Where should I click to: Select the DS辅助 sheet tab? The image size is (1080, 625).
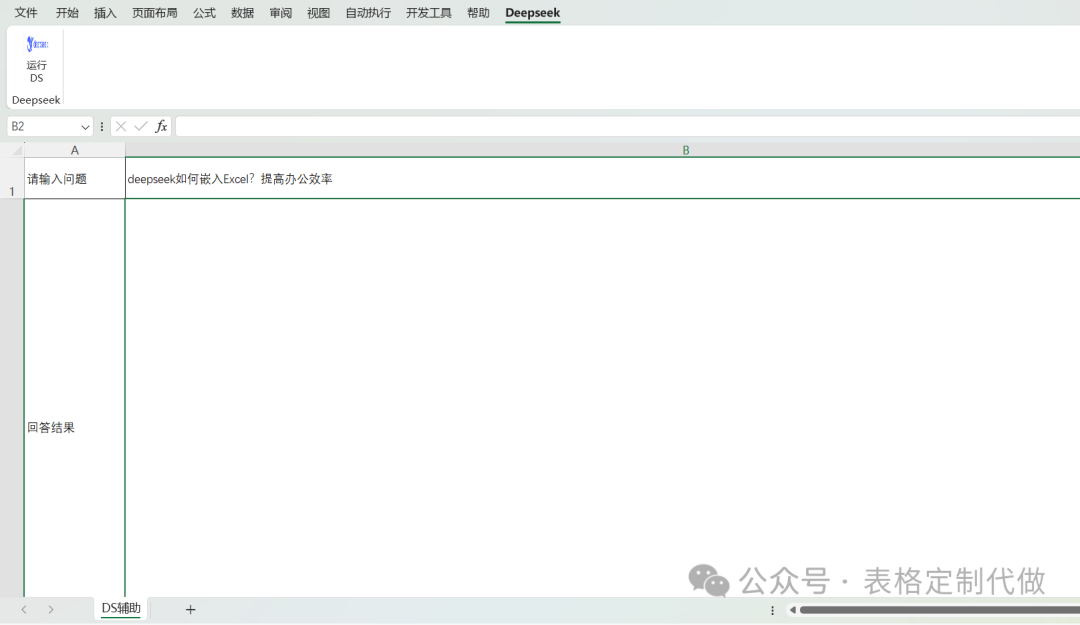121,608
